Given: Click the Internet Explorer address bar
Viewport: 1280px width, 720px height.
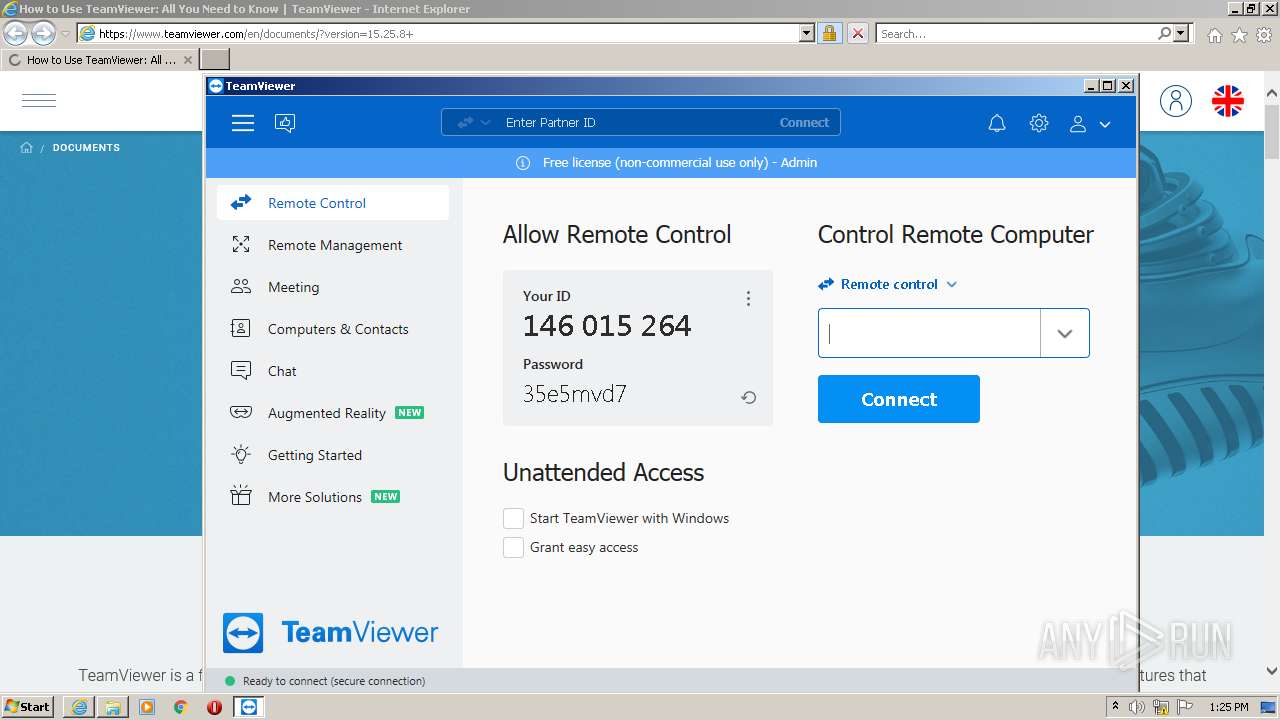Looking at the screenshot, I should (x=448, y=34).
